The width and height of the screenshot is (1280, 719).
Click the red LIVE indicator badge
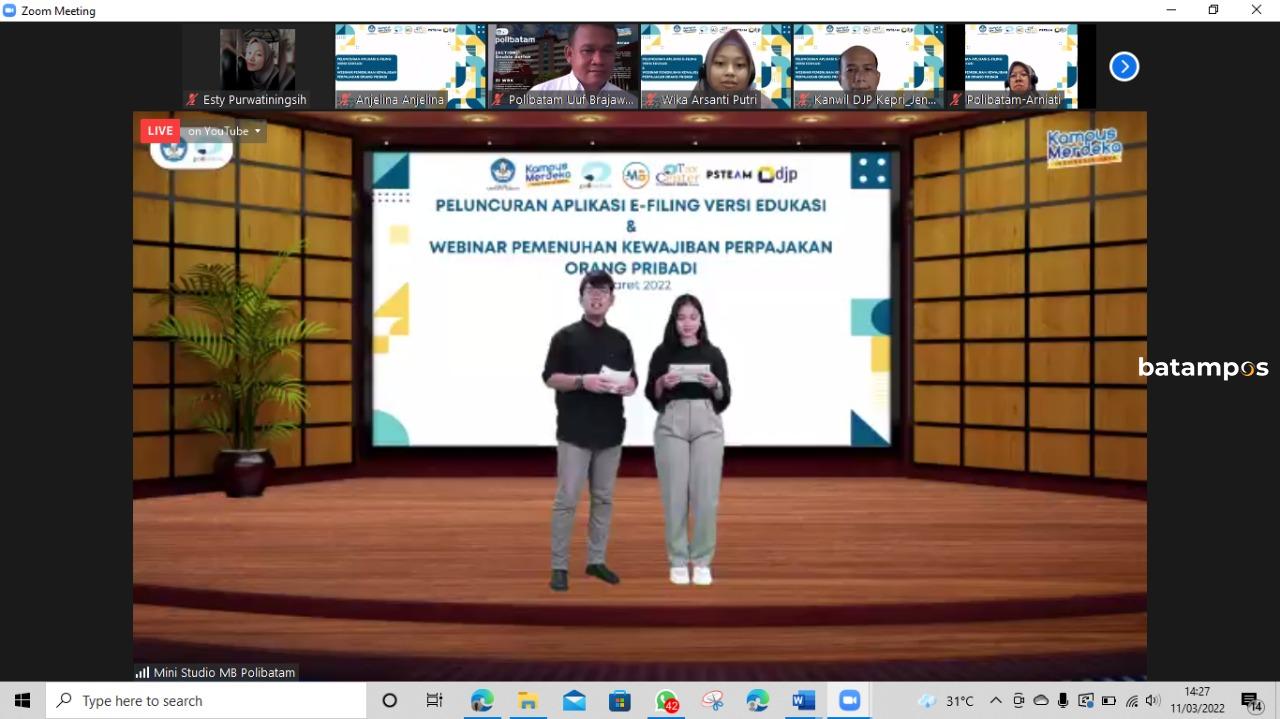159,131
